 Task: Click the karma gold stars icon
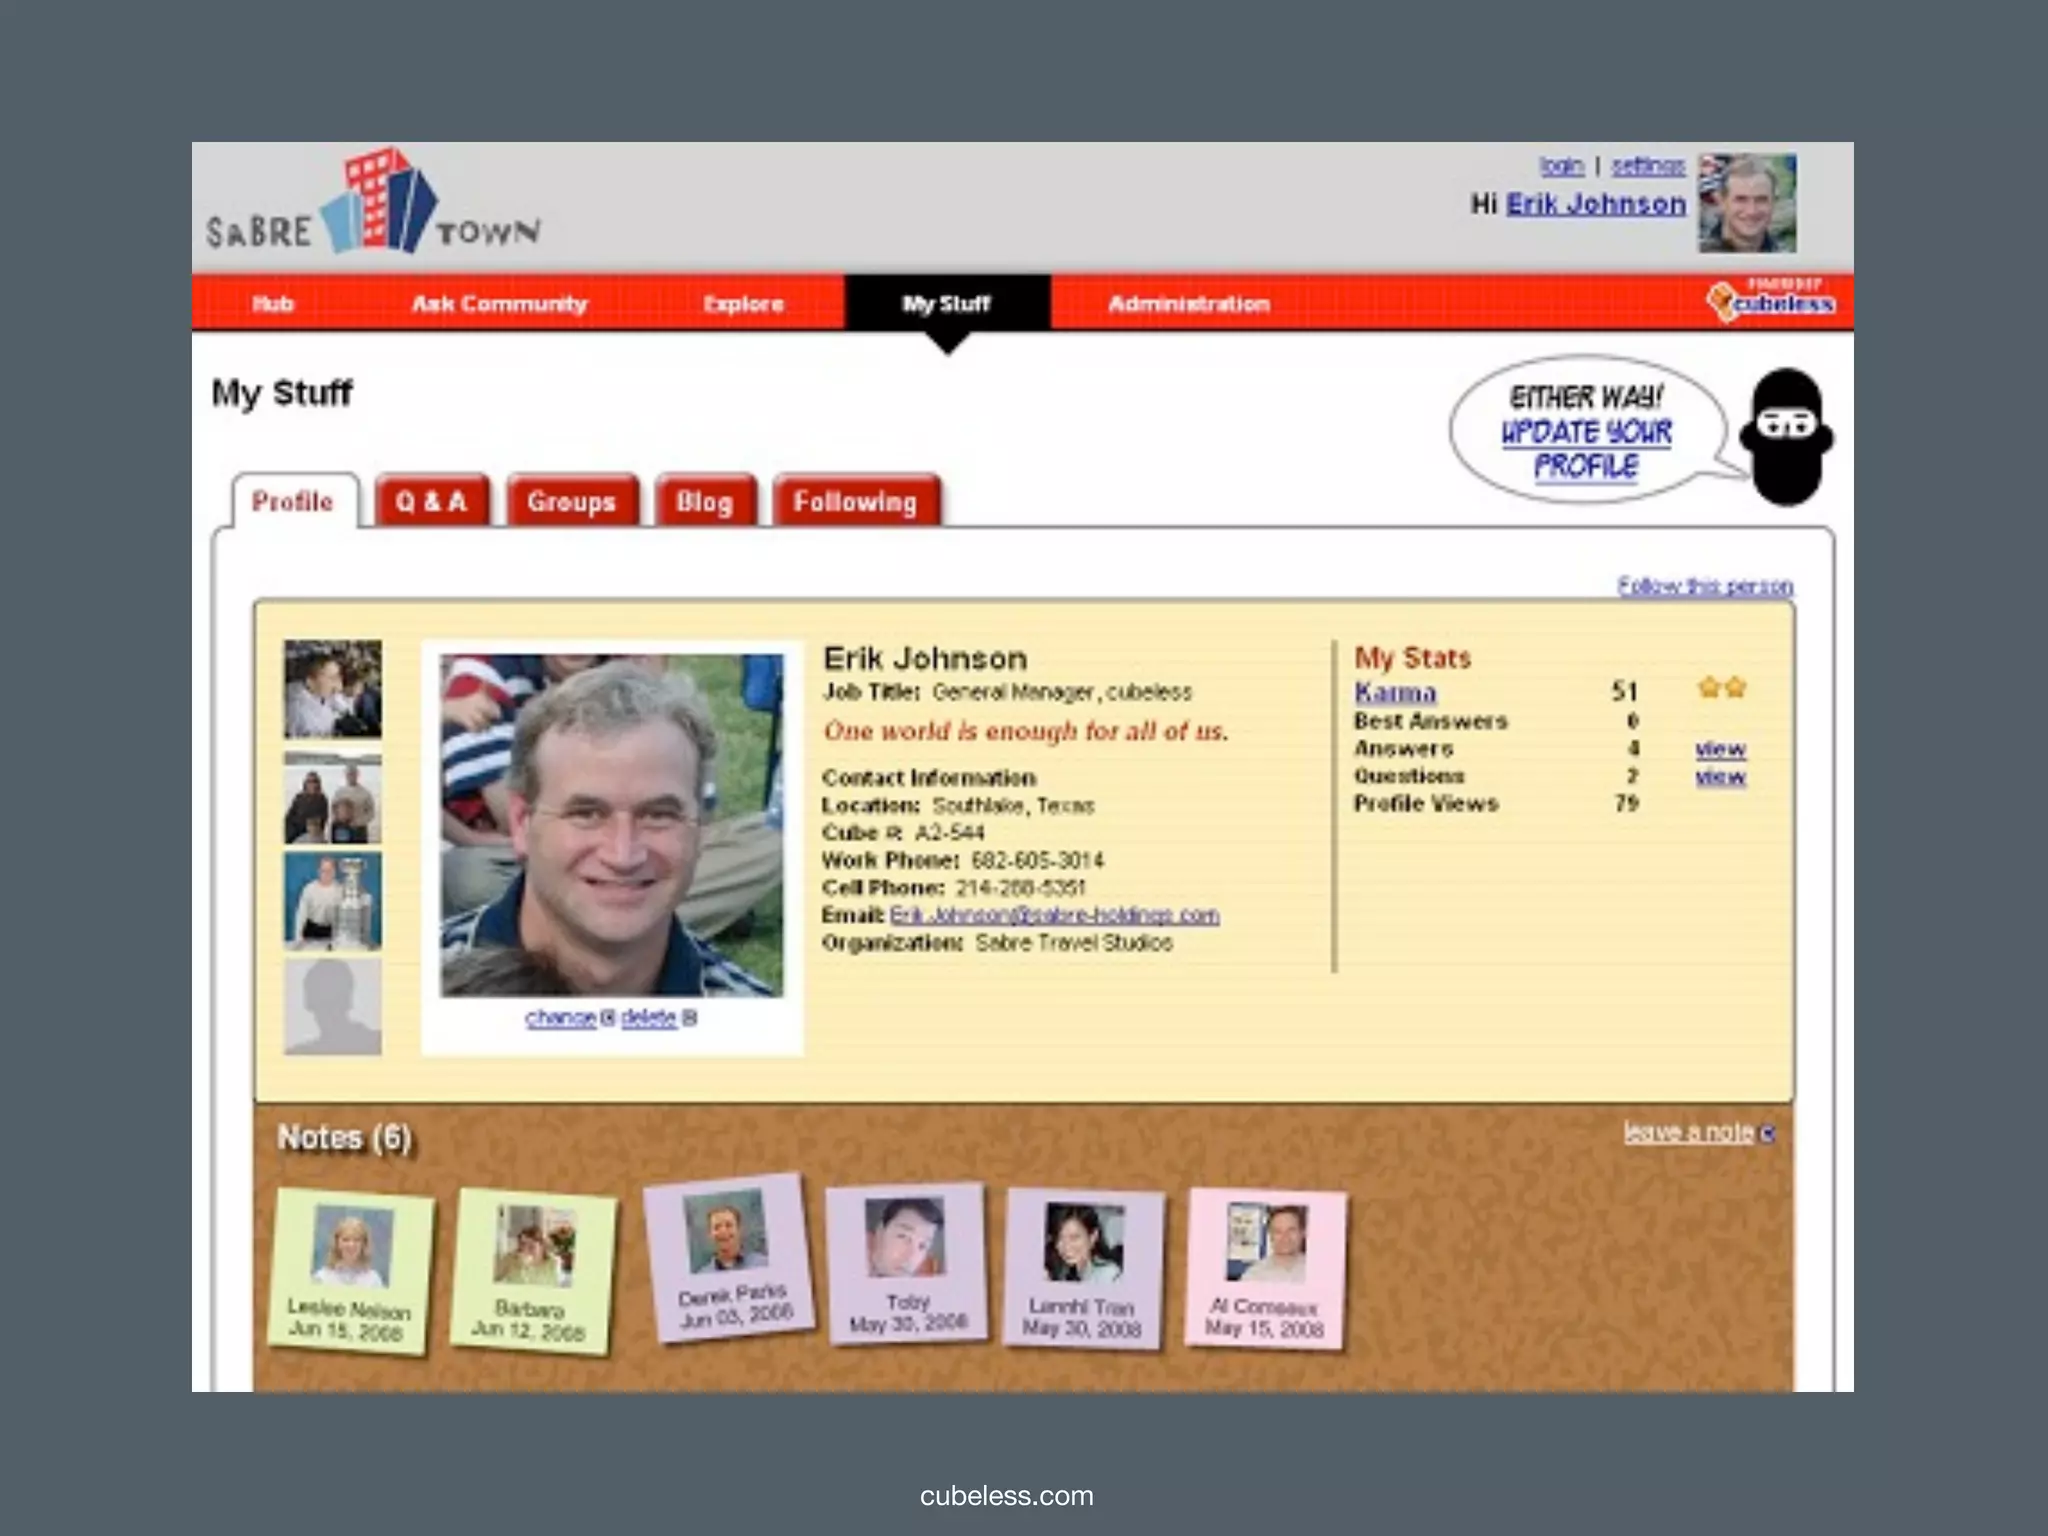tap(1722, 688)
